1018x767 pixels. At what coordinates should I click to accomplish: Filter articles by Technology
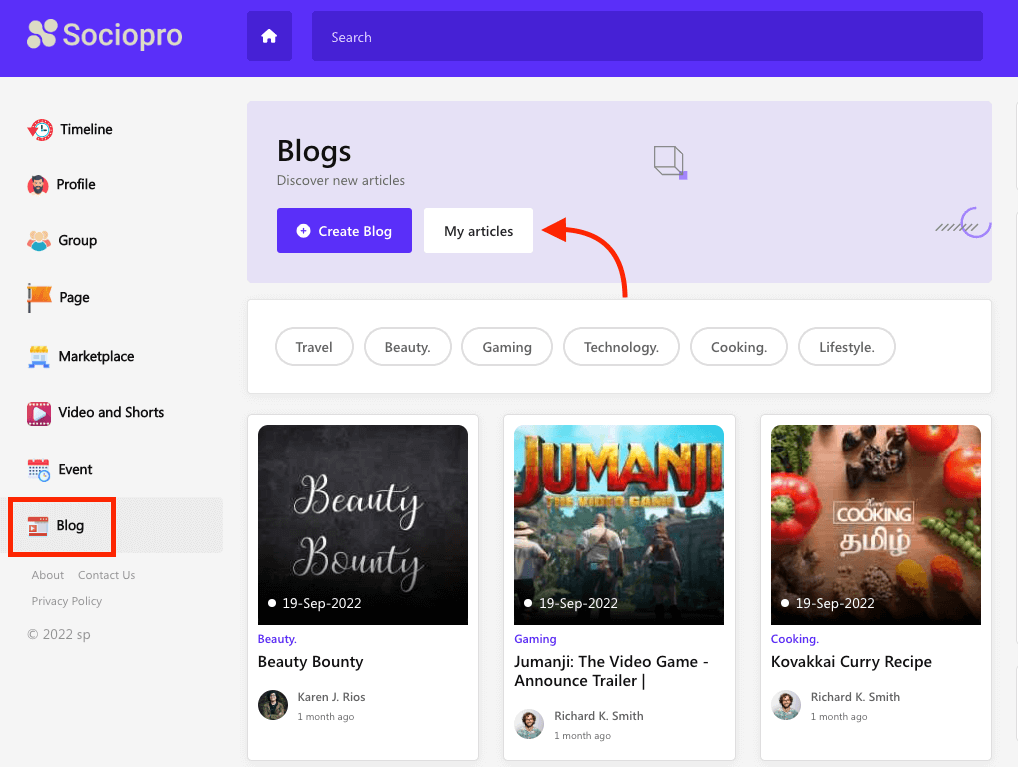pyautogui.click(x=621, y=346)
